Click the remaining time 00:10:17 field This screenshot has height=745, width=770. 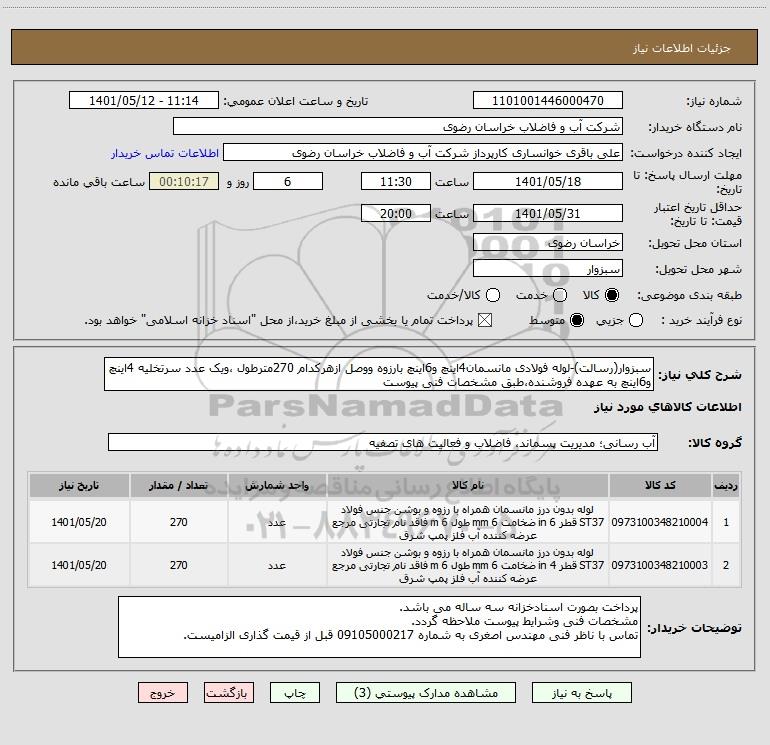click(x=184, y=181)
